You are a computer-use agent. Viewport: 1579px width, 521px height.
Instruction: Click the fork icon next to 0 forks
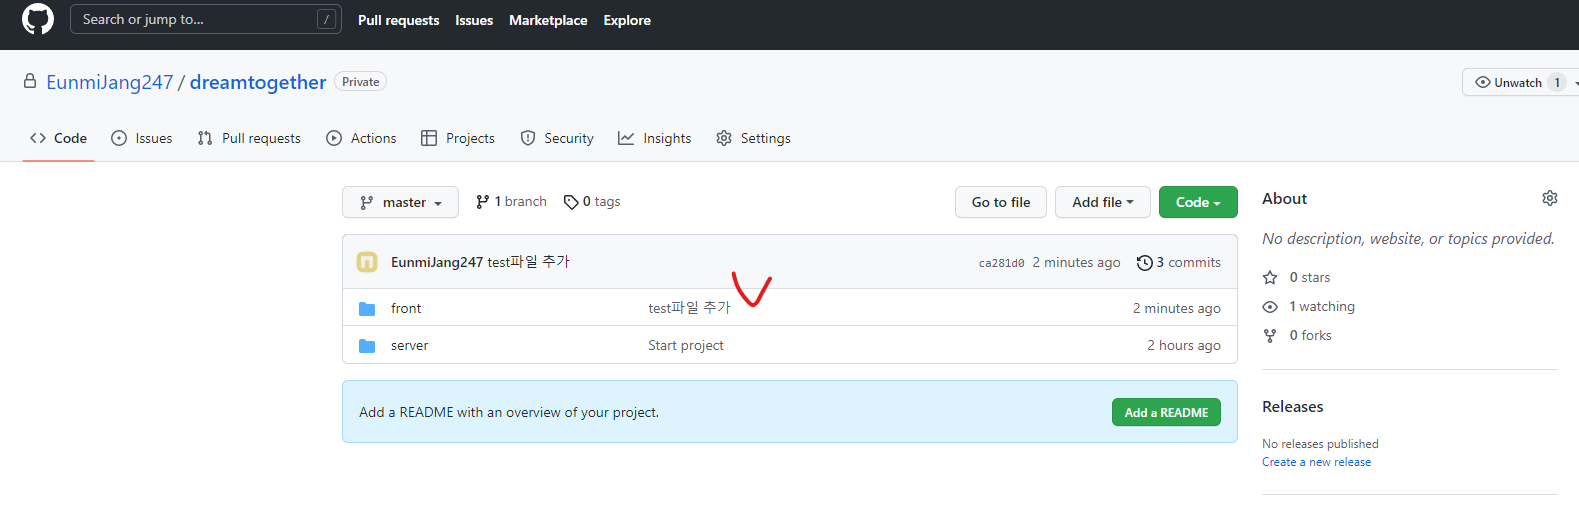(1270, 335)
